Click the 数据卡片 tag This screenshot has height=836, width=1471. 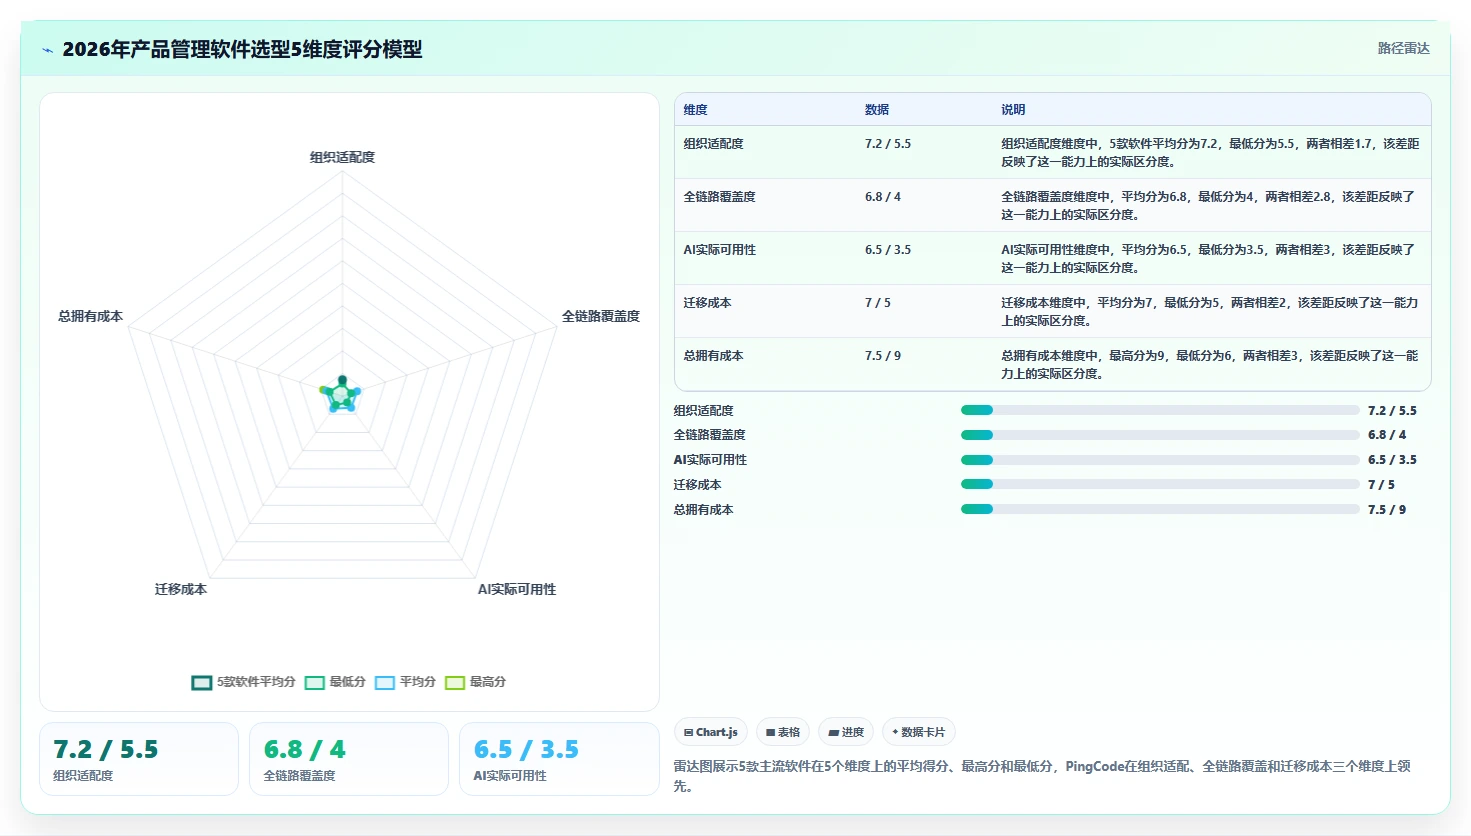(x=919, y=732)
